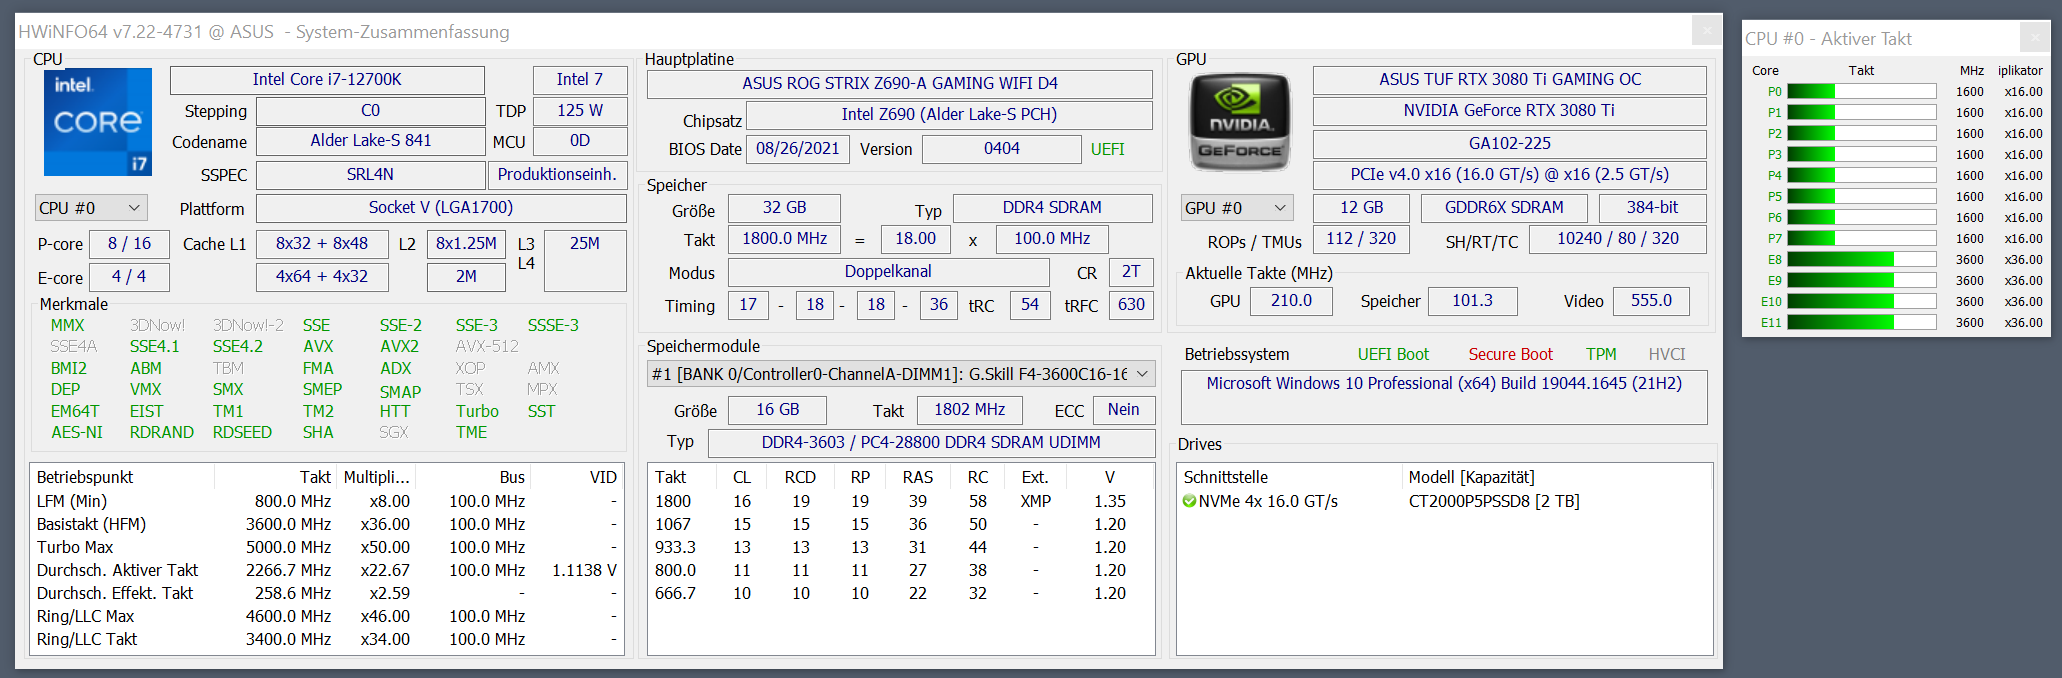
Task: Click the VID column header
Action: click(577, 477)
